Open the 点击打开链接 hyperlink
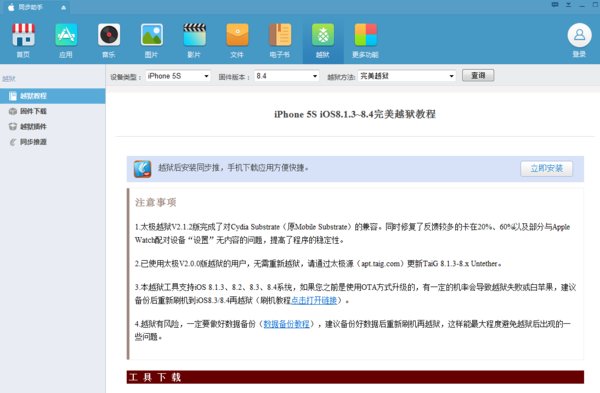600x393 pixels. coord(314,300)
